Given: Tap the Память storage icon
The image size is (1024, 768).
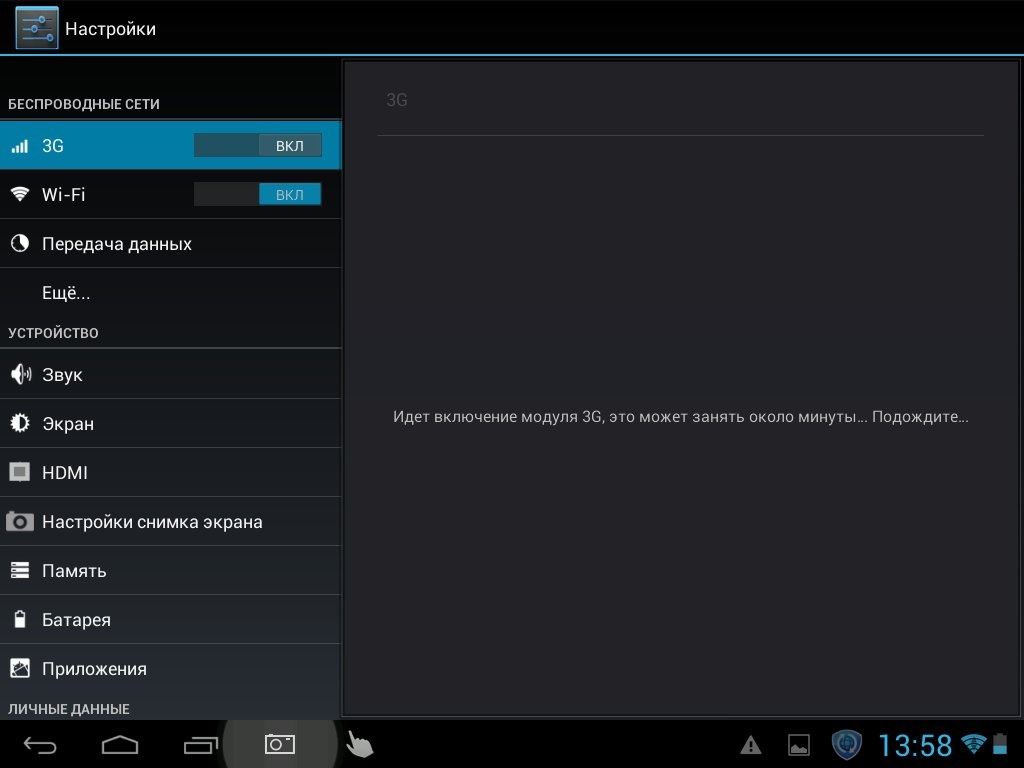Looking at the screenshot, I should click(x=20, y=571).
